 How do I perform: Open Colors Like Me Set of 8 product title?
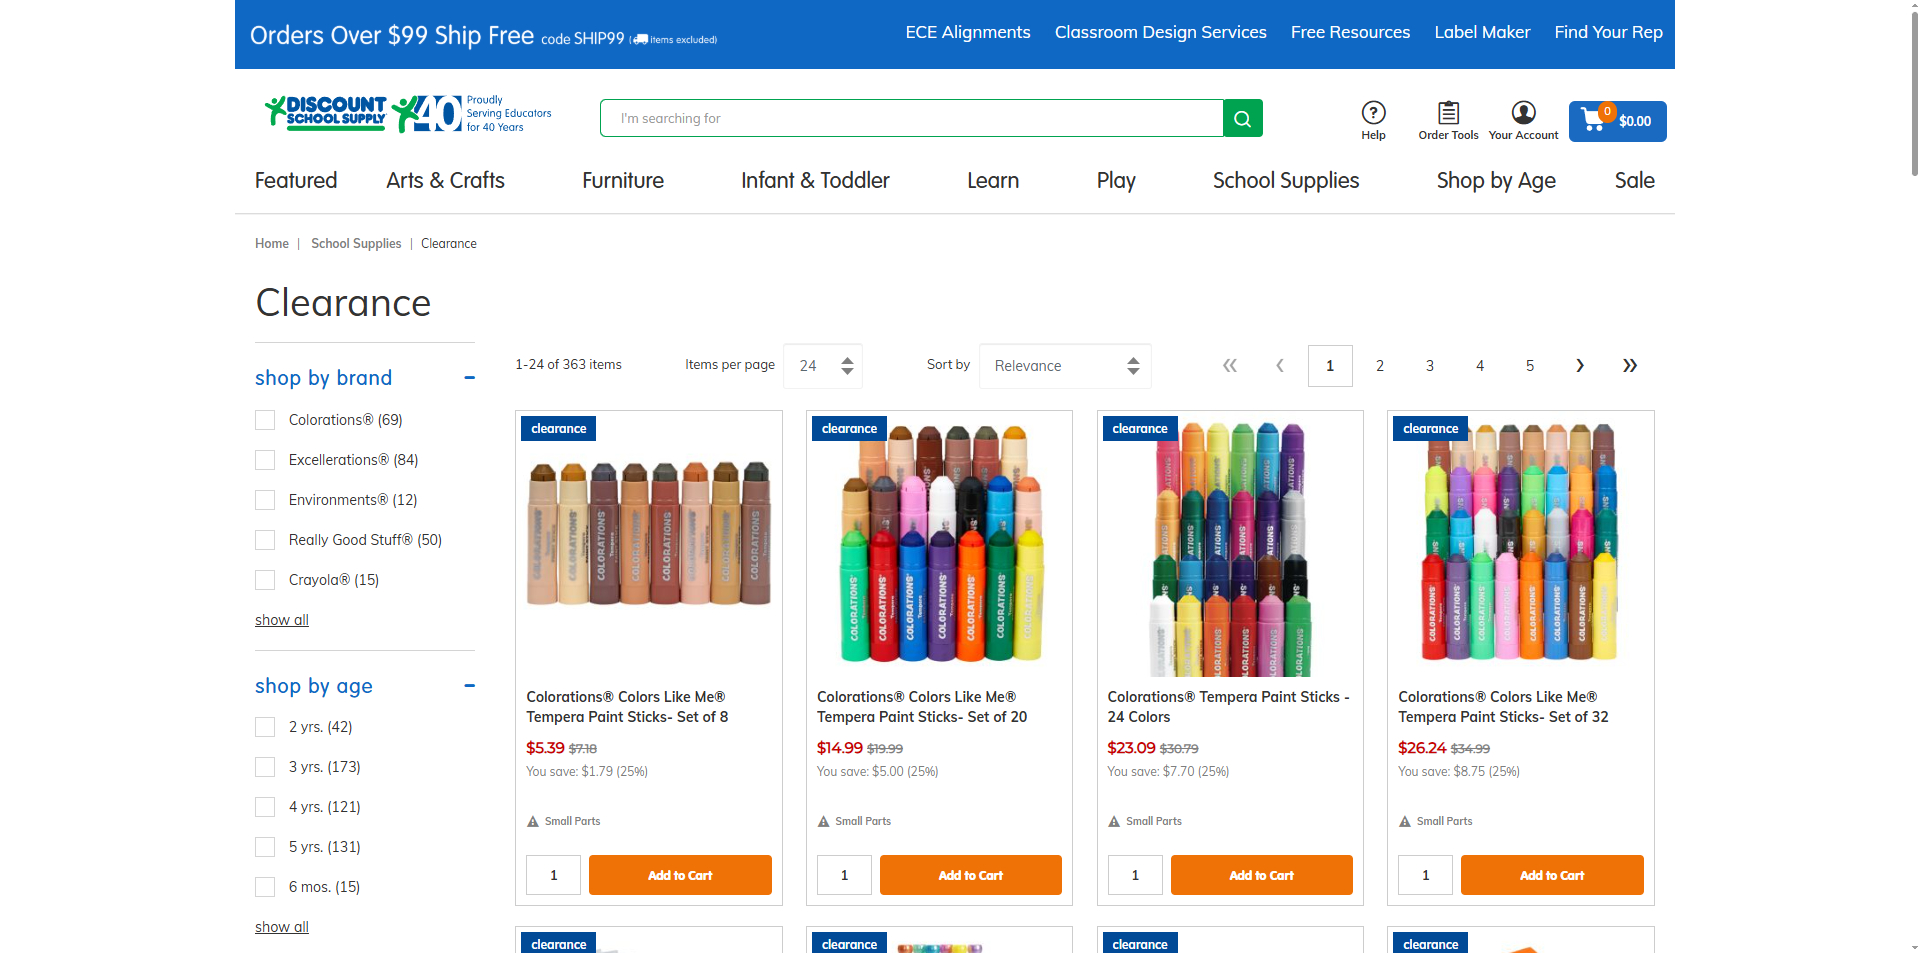tap(627, 707)
